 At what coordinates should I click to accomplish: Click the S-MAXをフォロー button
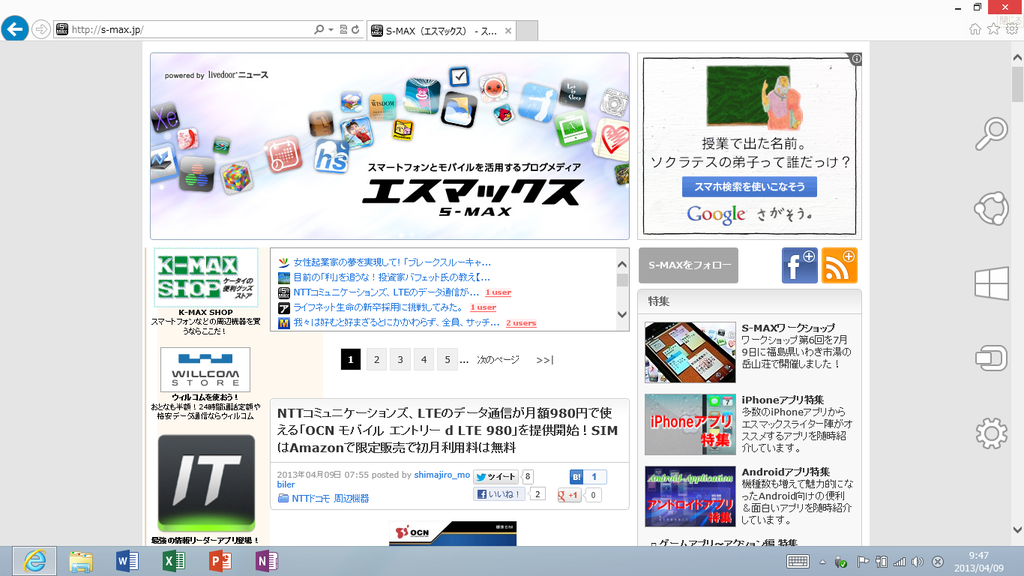pos(688,265)
